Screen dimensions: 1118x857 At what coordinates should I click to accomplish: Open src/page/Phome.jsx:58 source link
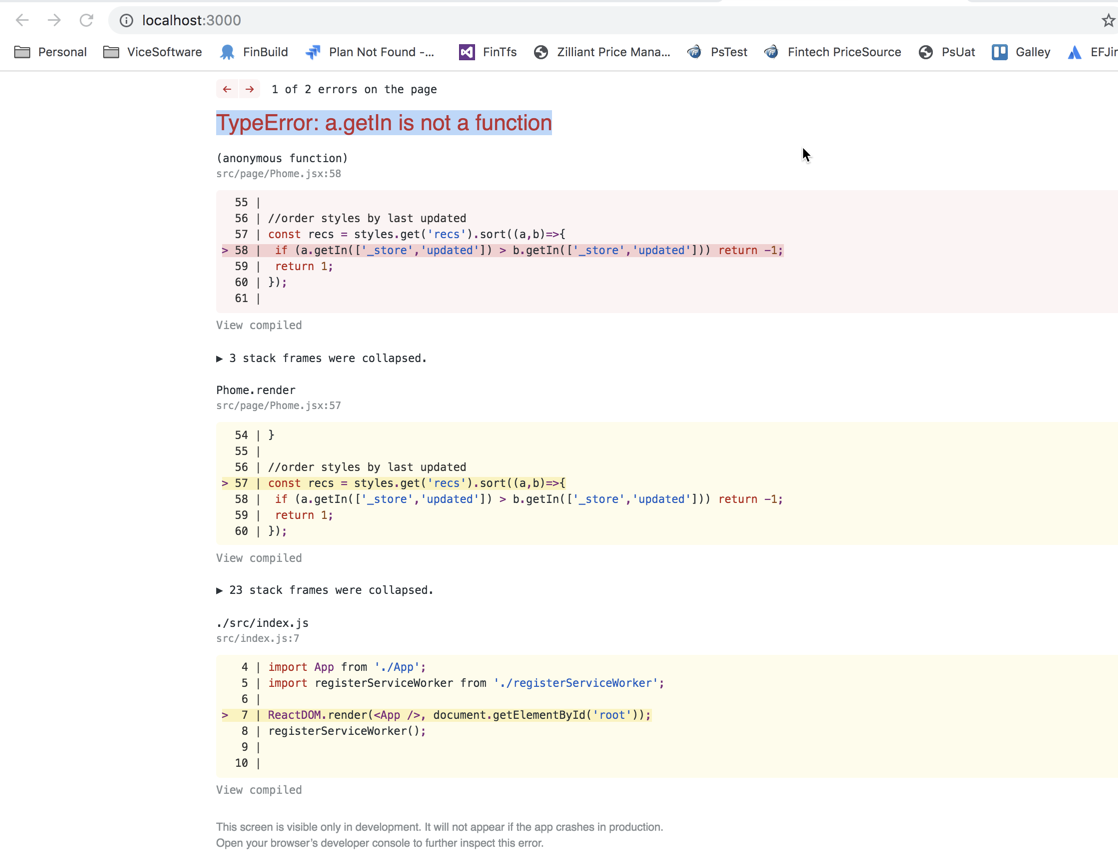278,174
